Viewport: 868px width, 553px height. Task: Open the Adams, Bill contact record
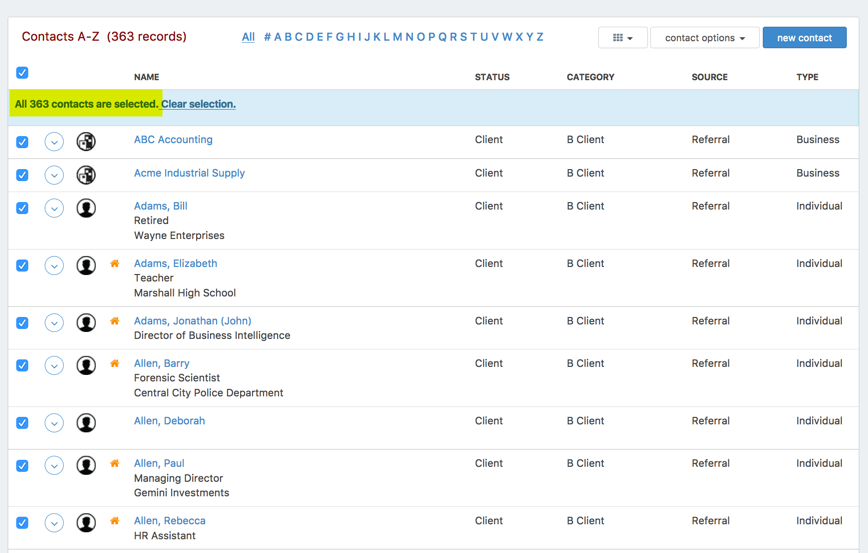(x=161, y=206)
